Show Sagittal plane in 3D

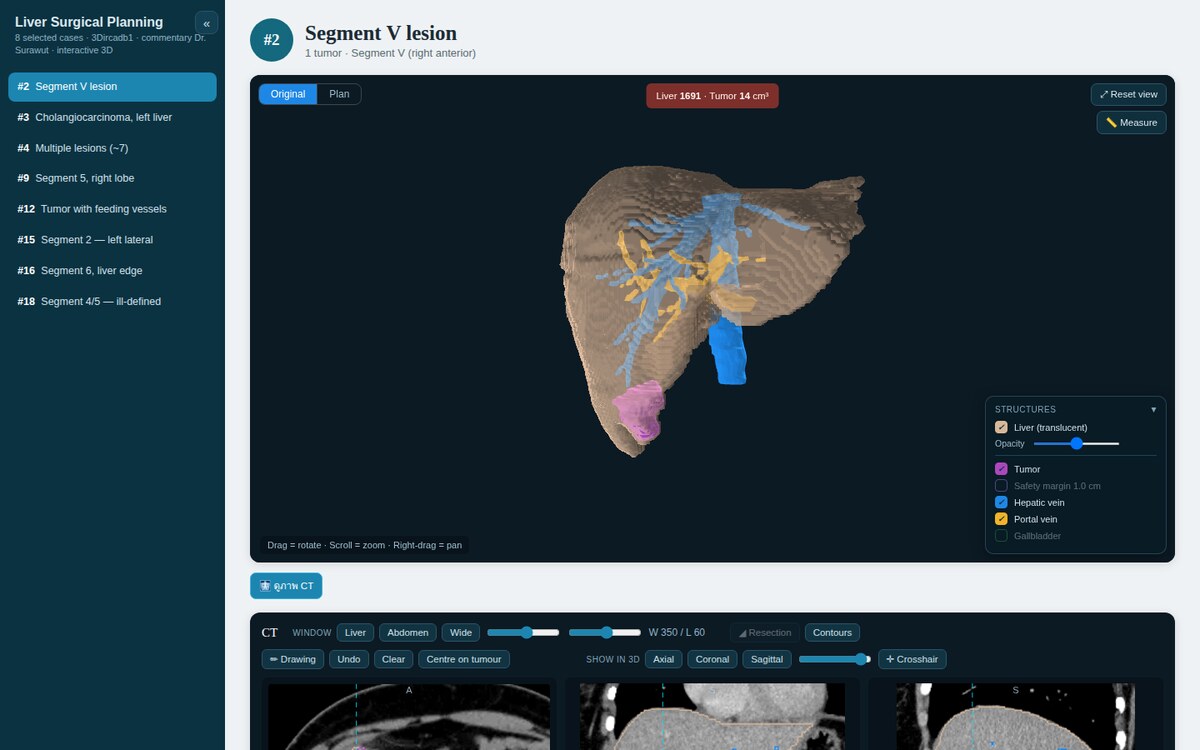point(767,659)
